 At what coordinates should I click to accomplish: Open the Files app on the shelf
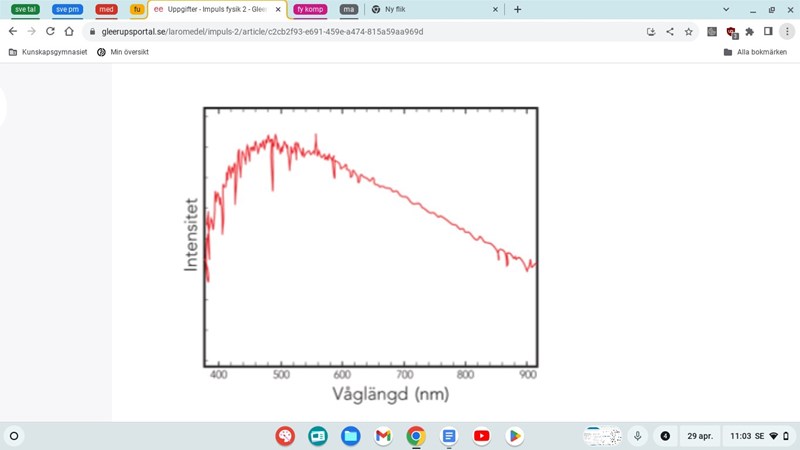pyautogui.click(x=350, y=436)
